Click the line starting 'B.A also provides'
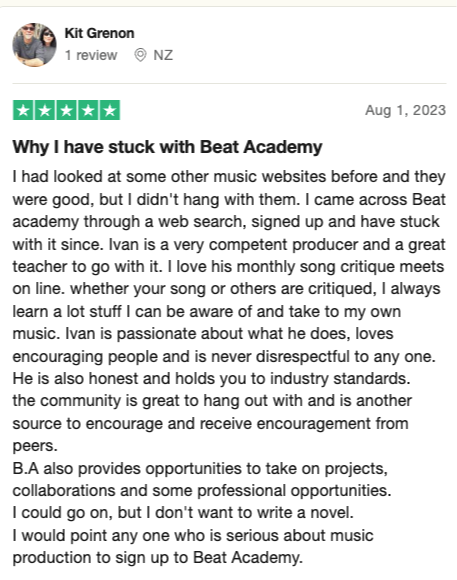 (x=200, y=469)
